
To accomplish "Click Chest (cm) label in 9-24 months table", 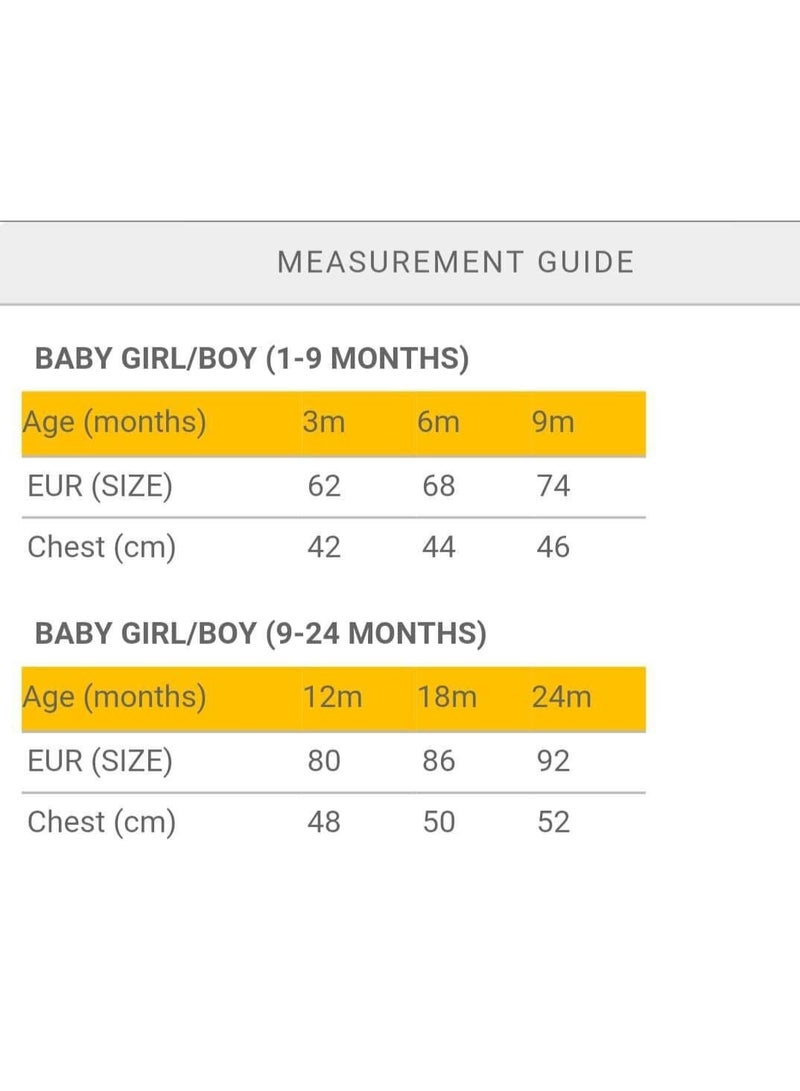I will point(102,822).
